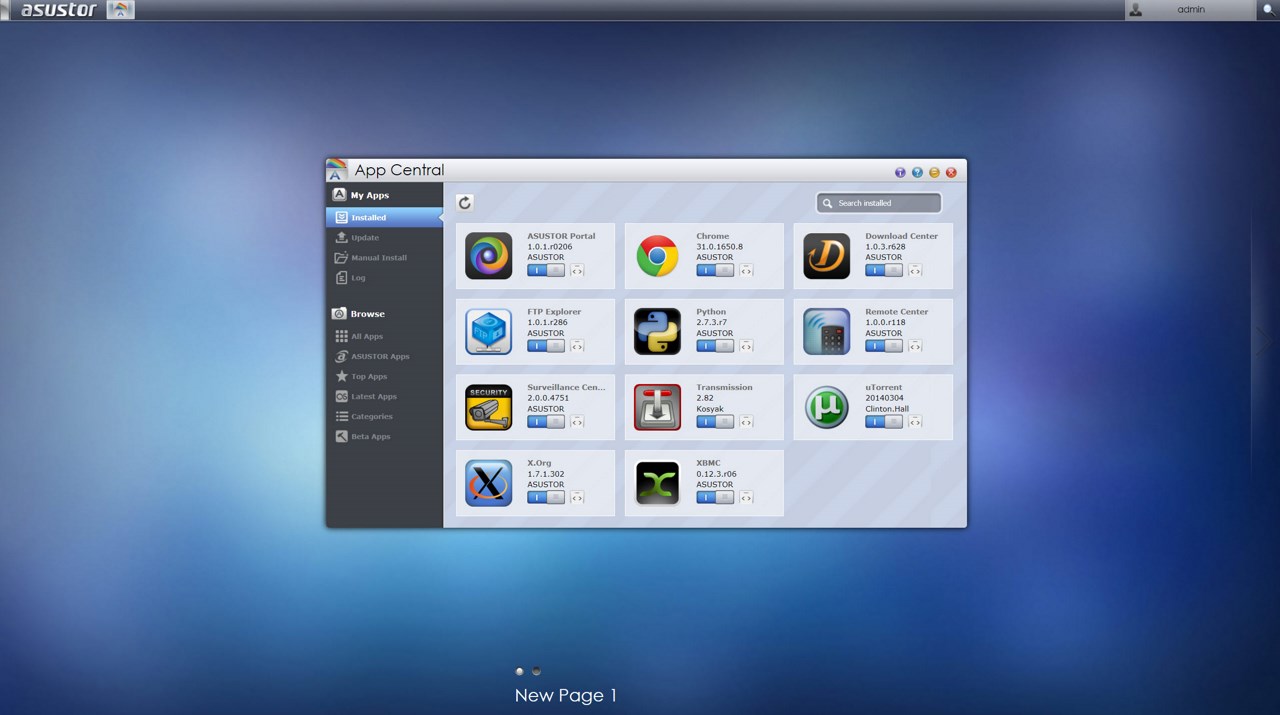
Task: Click the uTorrent version text 20140304
Action: (884, 398)
